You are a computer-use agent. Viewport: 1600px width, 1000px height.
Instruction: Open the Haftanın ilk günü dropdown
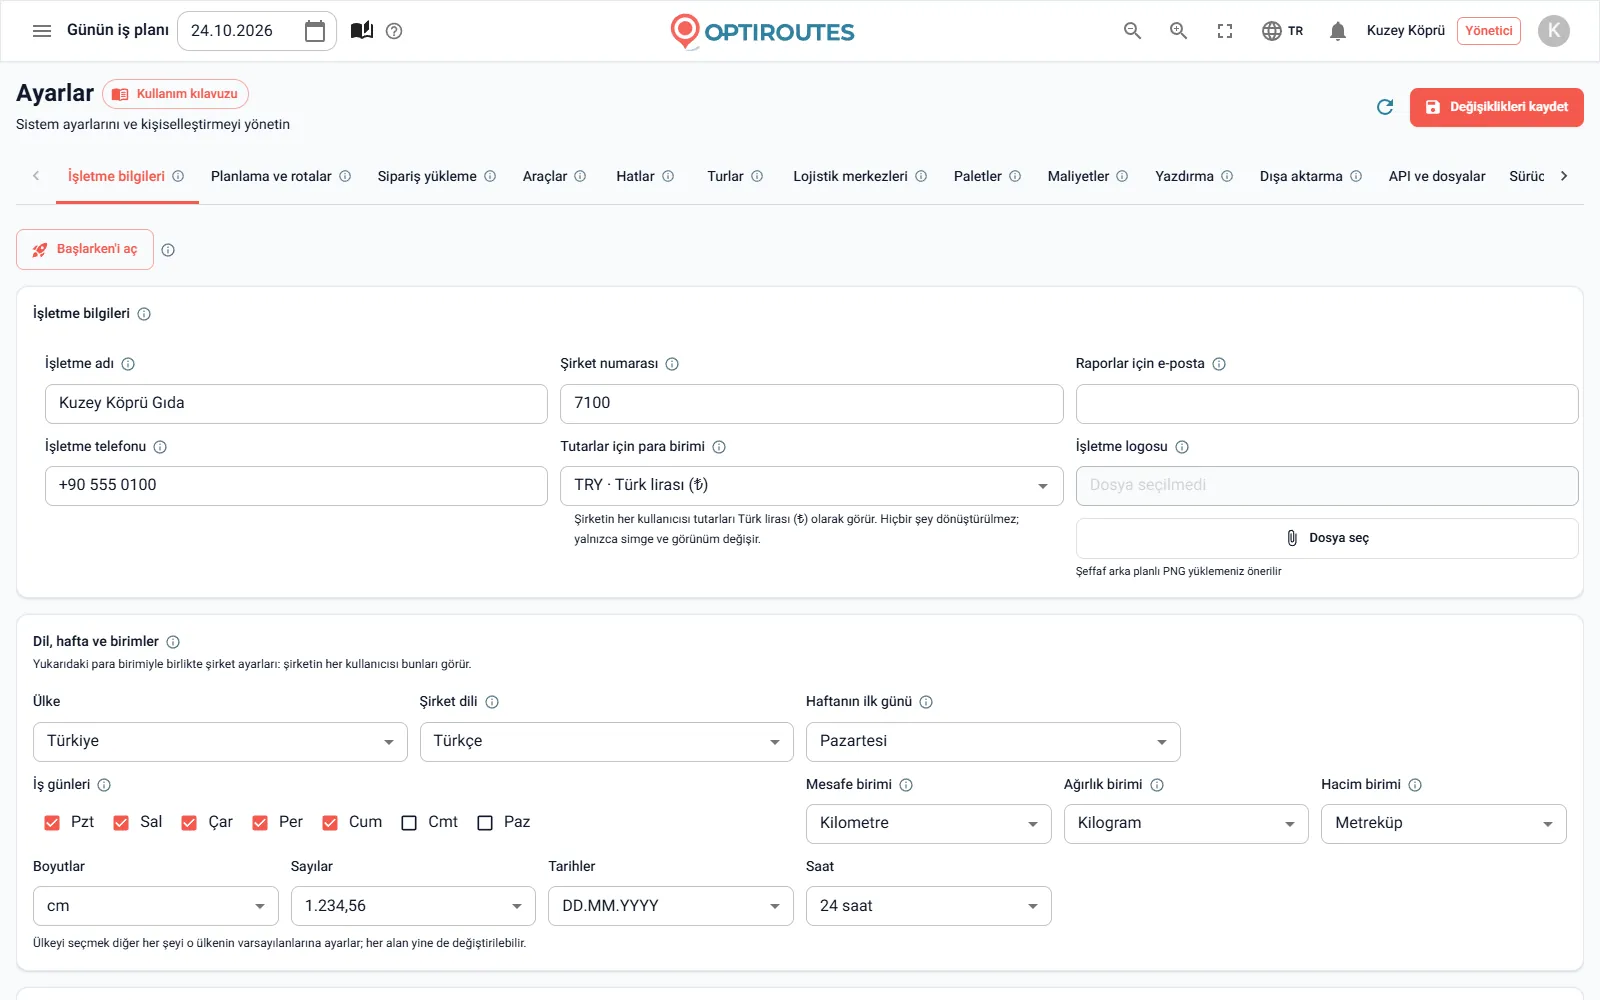pyautogui.click(x=993, y=742)
